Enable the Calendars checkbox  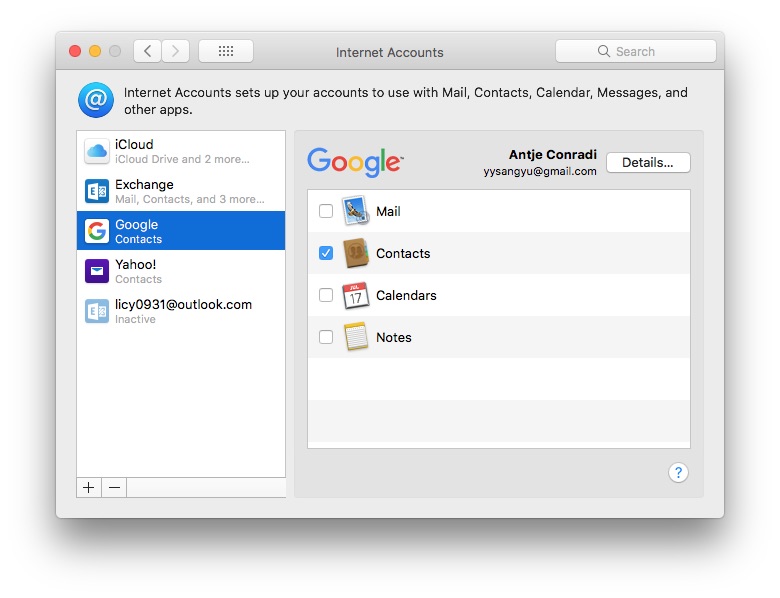point(326,295)
